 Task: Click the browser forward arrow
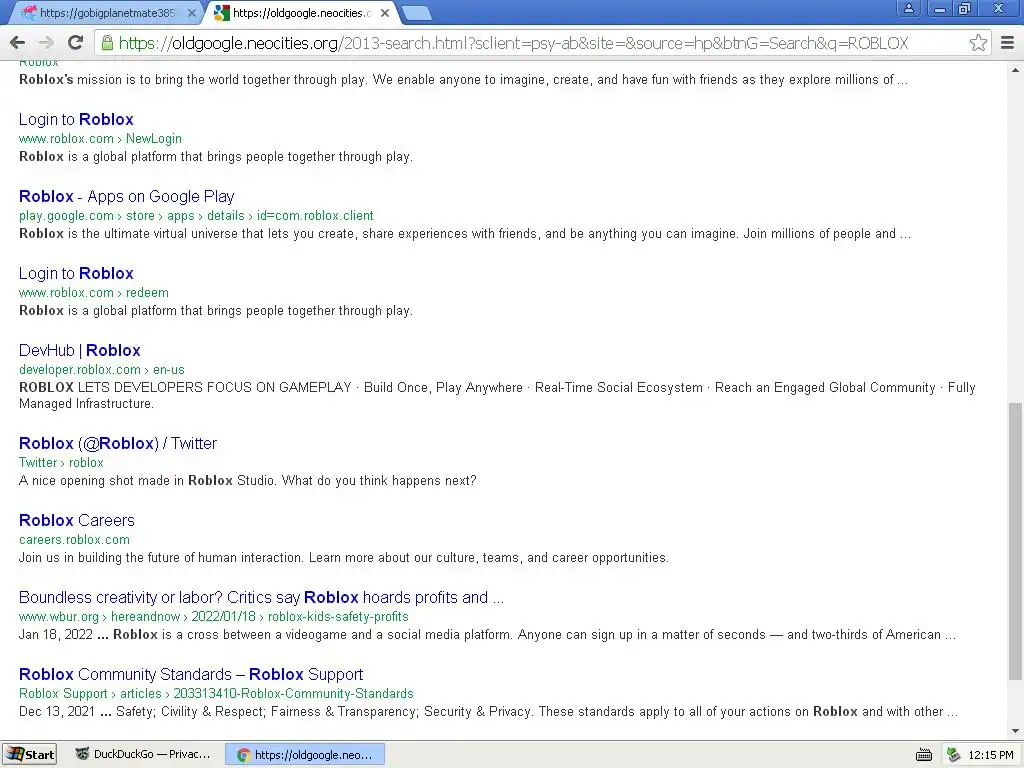click(x=46, y=43)
